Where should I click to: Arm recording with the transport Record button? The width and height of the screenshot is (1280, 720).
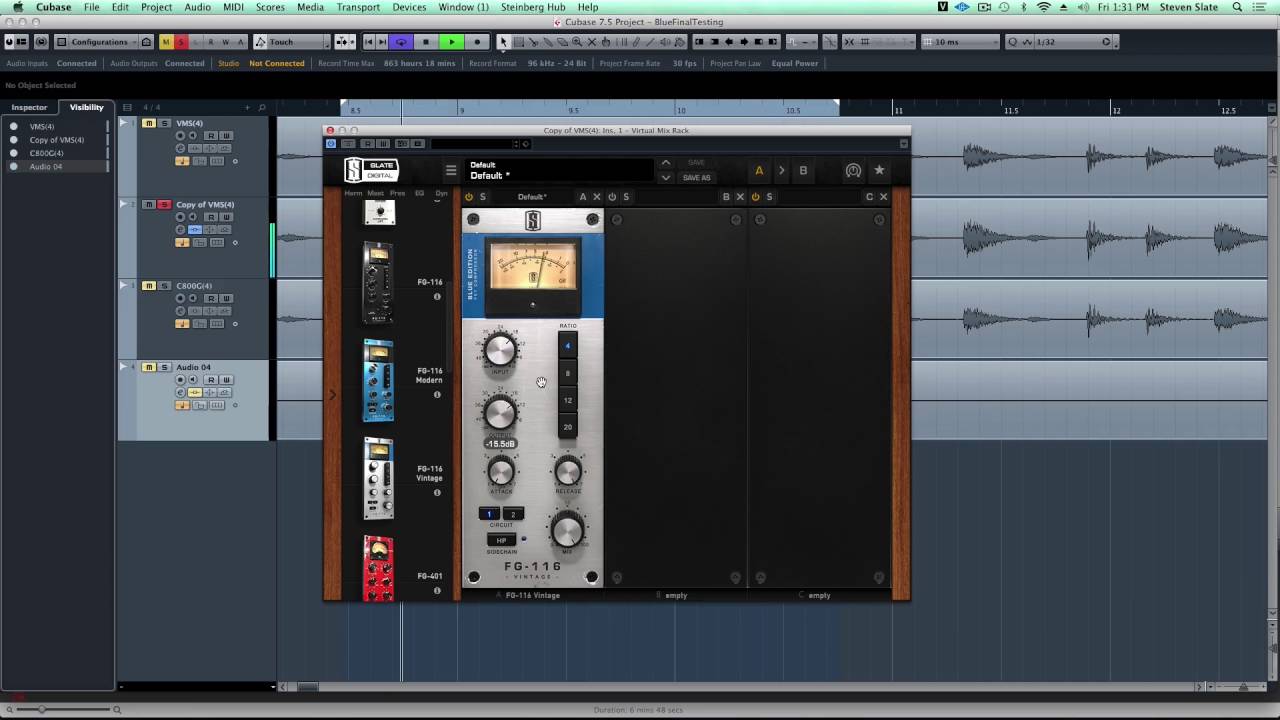coord(477,42)
